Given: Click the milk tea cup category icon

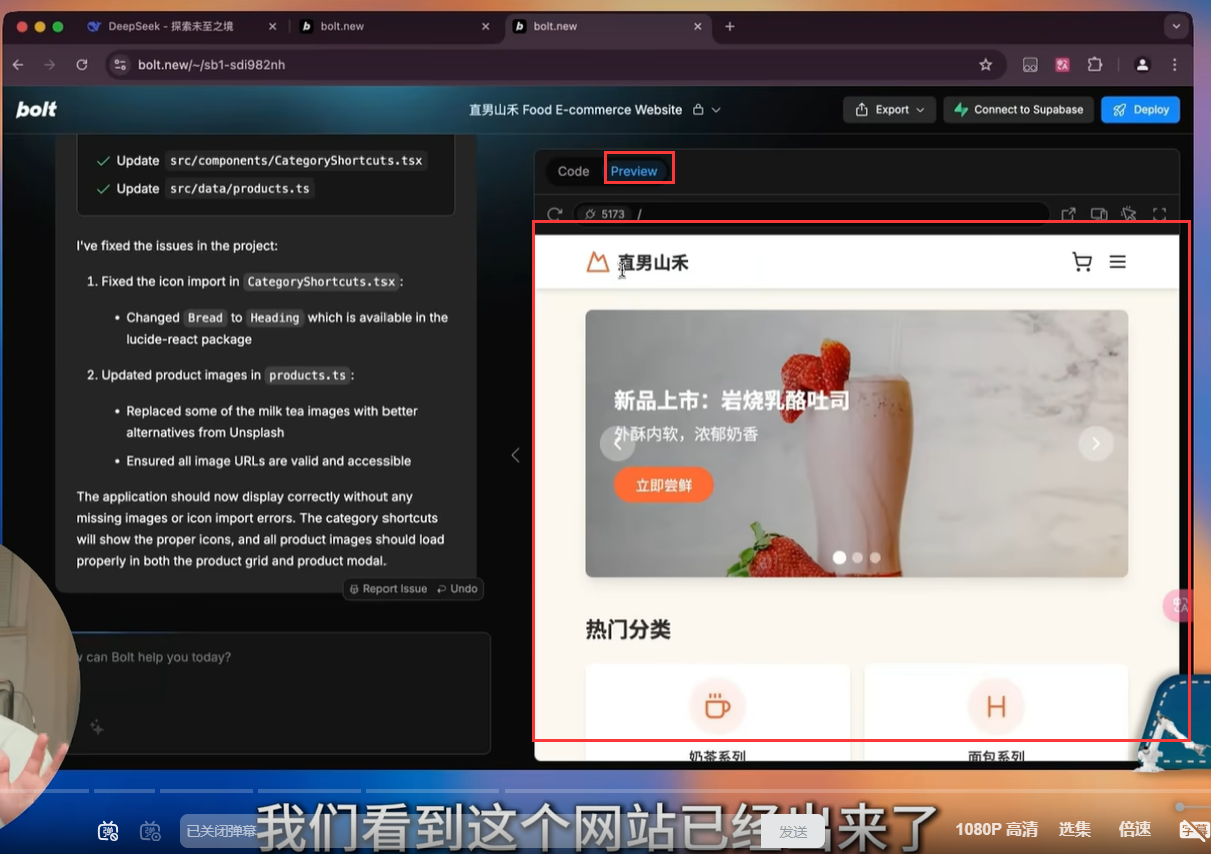Looking at the screenshot, I should click(x=717, y=706).
